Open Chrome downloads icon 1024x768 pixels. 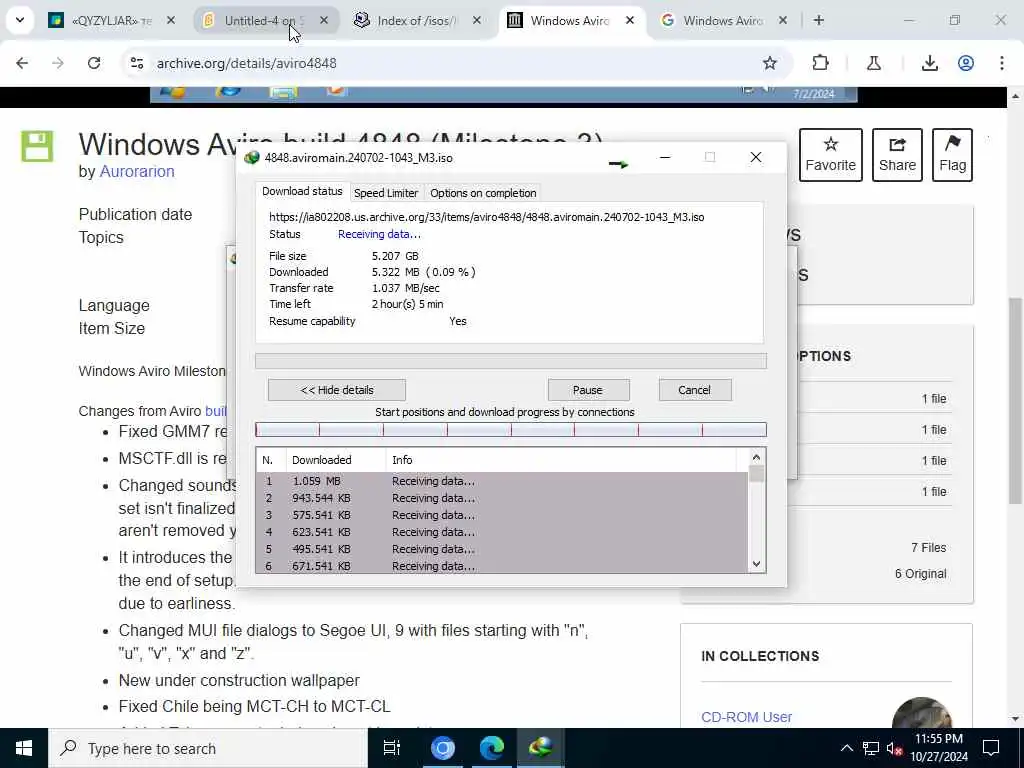[x=930, y=63]
